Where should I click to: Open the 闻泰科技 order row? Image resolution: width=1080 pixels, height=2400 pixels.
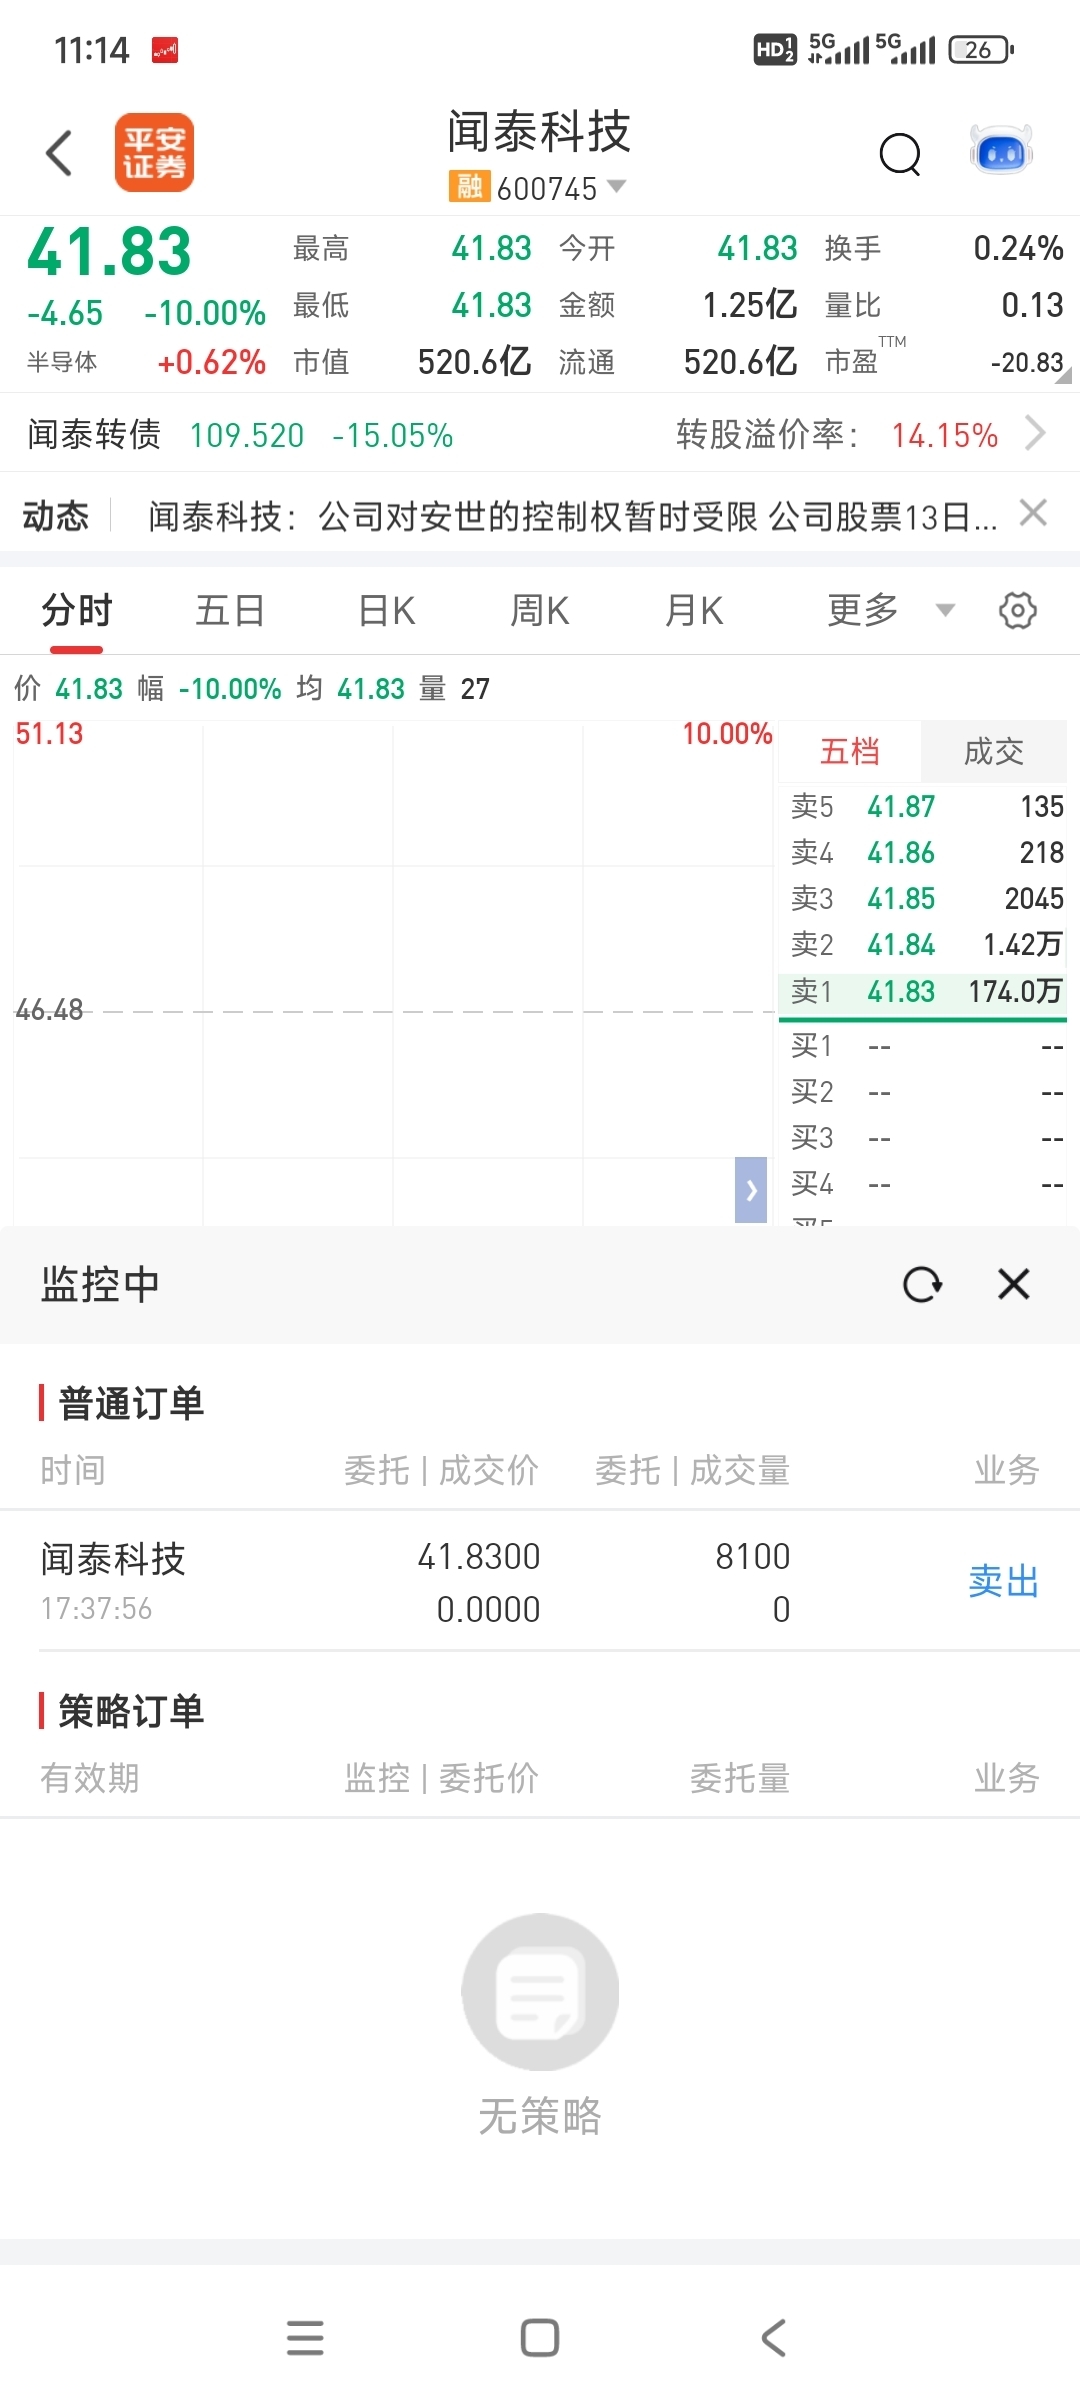coord(540,1582)
